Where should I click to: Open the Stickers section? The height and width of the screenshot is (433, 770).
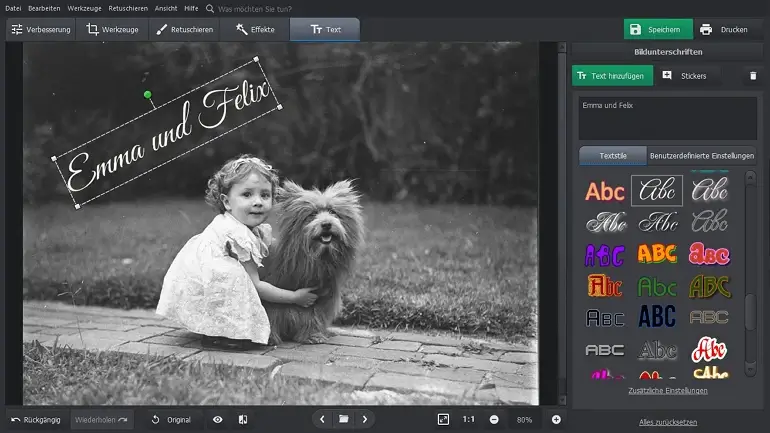click(685, 76)
